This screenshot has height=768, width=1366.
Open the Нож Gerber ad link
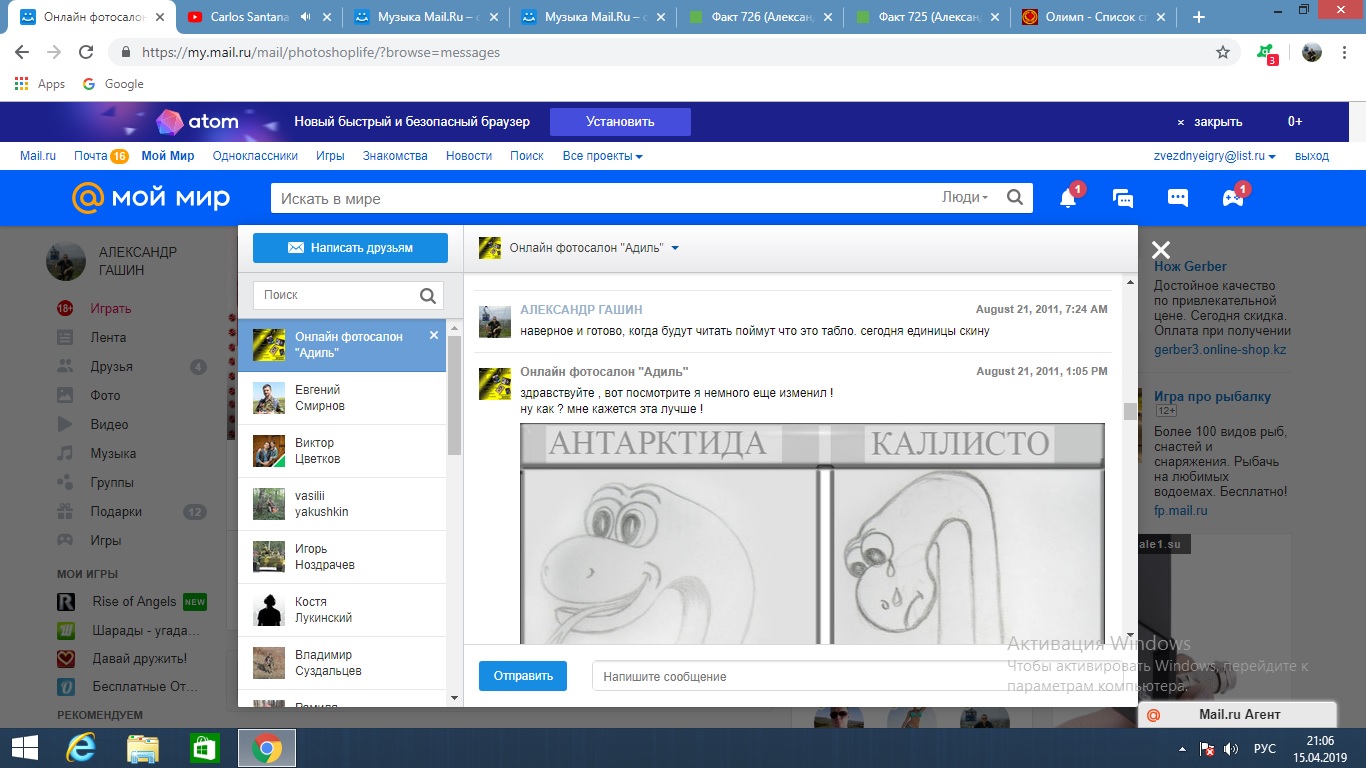[1190, 266]
